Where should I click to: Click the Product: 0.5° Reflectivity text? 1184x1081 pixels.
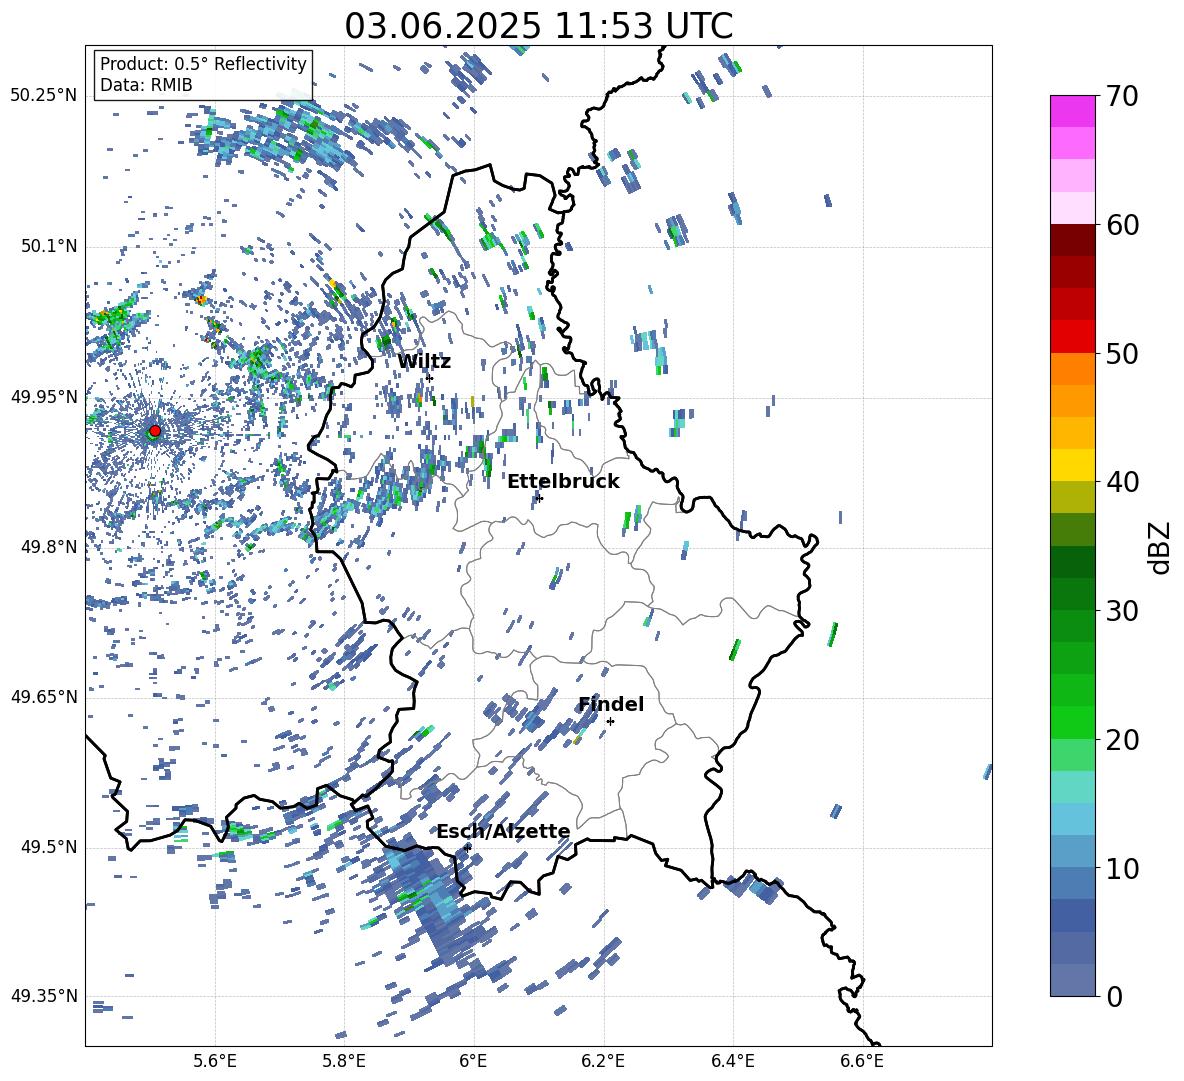point(203,63)
